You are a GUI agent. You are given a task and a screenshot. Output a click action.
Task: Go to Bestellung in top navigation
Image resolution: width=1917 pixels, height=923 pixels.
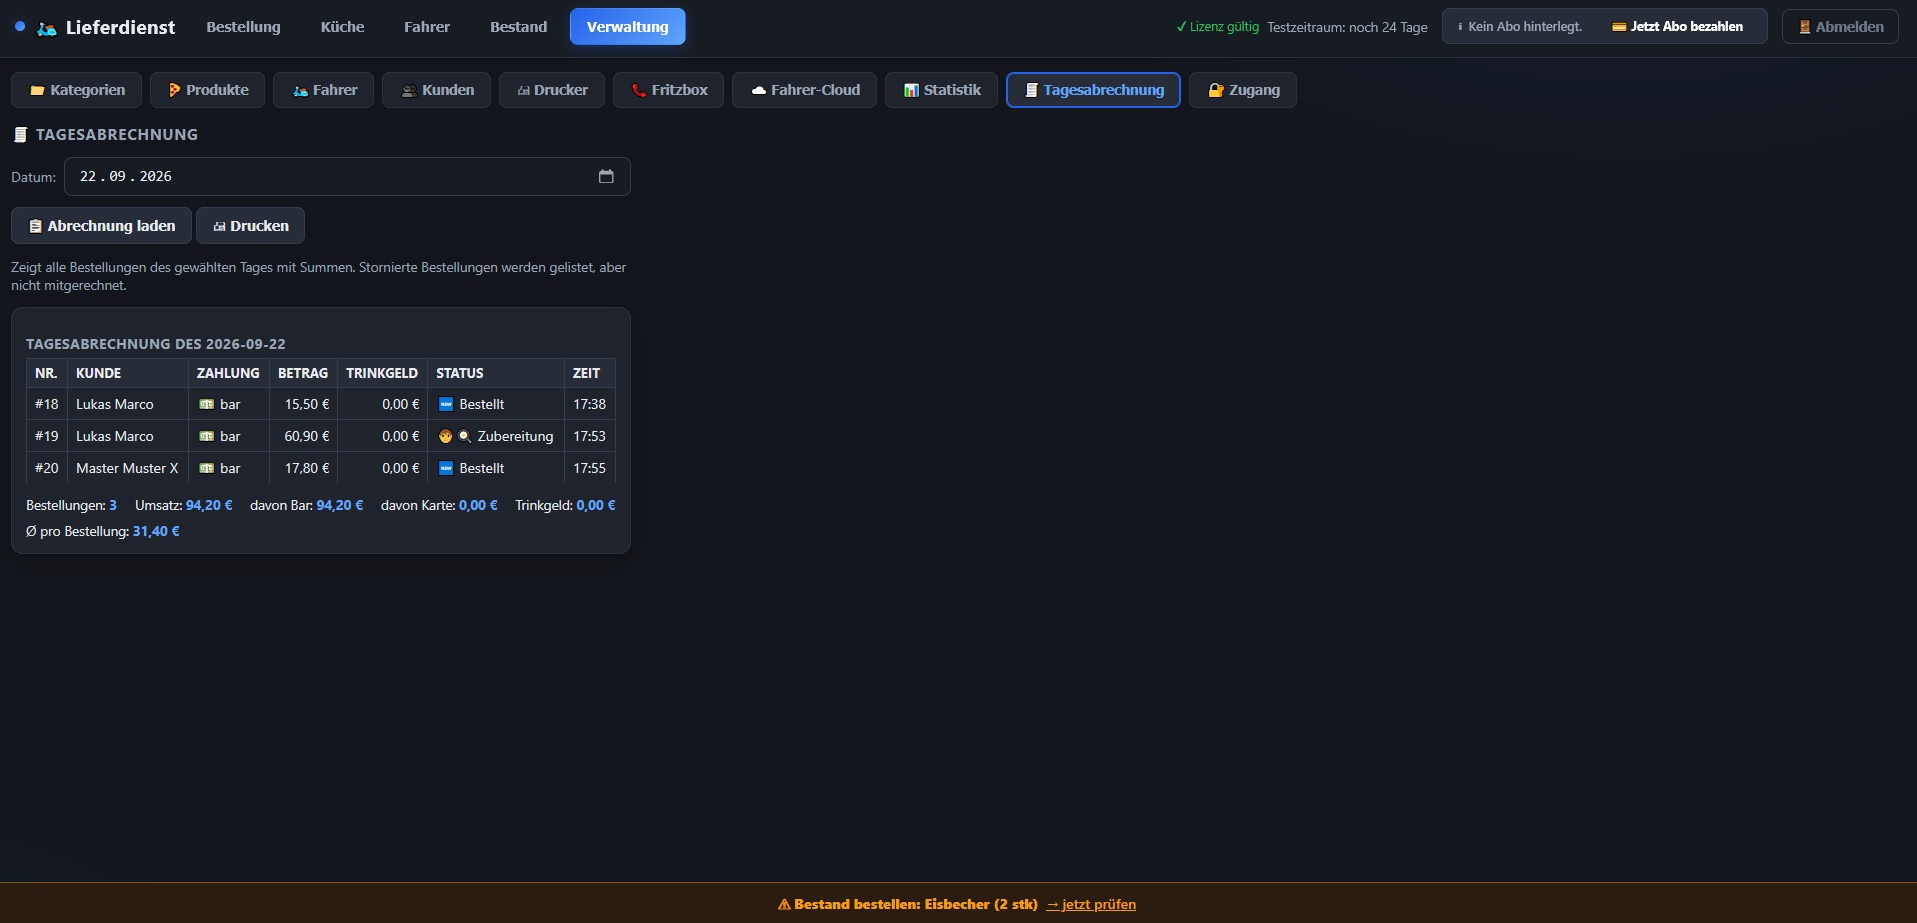tap(243, 27)
